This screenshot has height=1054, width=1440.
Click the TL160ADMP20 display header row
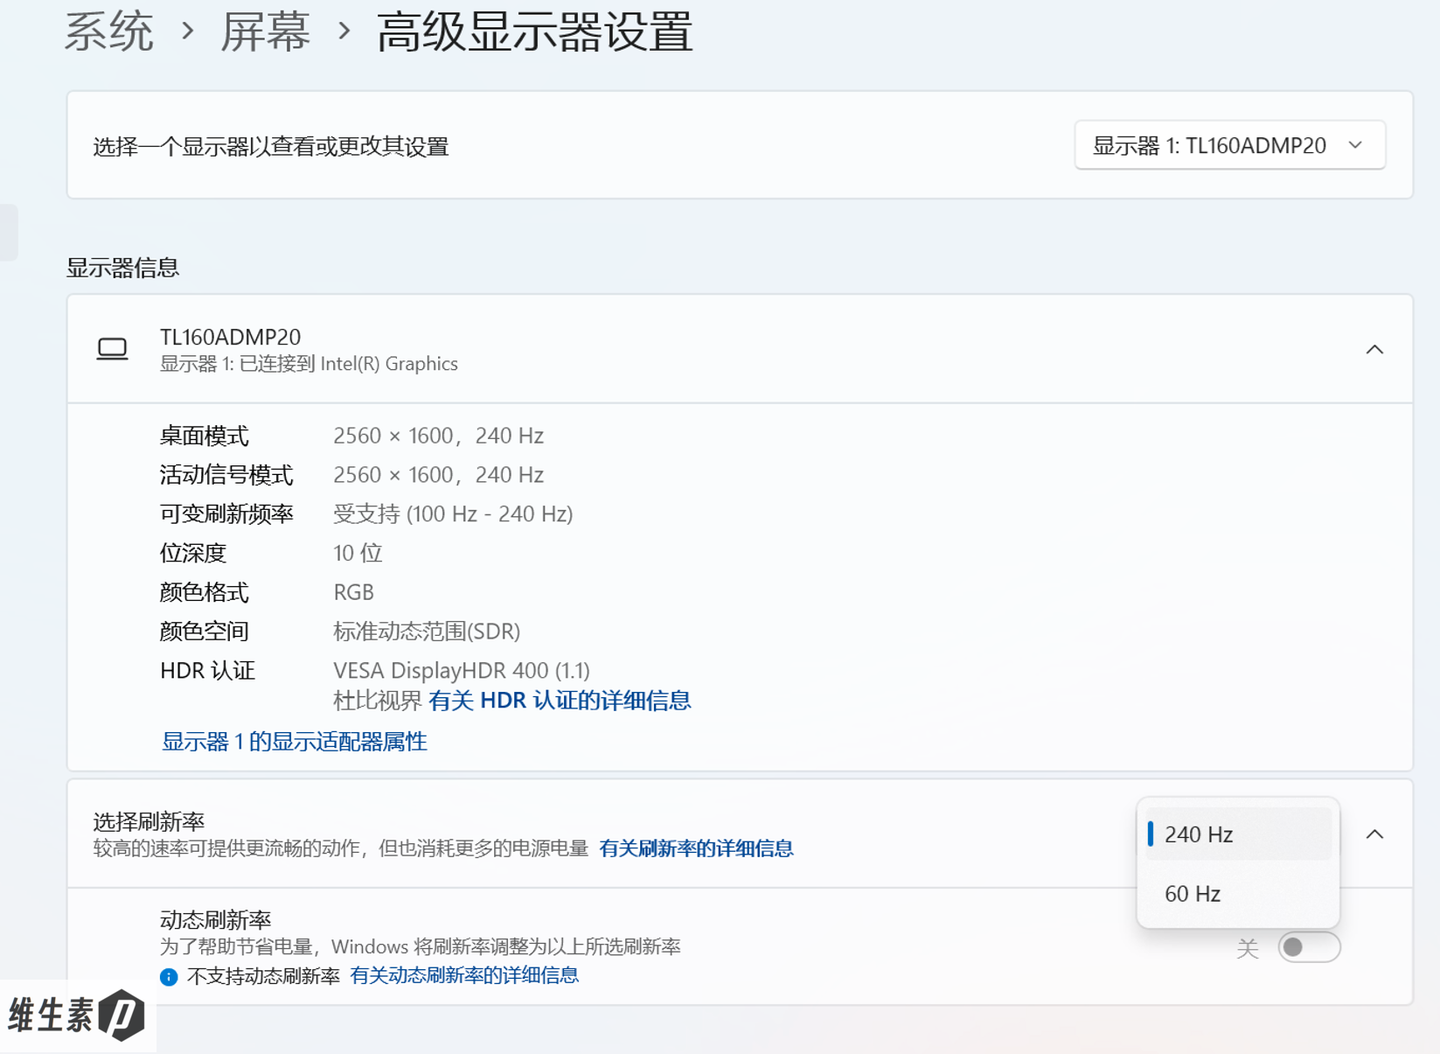click(x=740, y=349)
